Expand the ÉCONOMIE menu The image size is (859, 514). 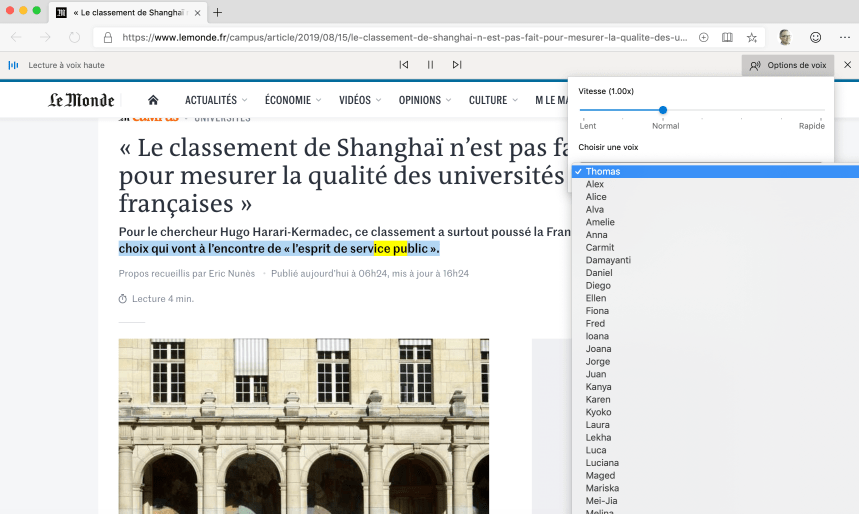pos(293,100)
